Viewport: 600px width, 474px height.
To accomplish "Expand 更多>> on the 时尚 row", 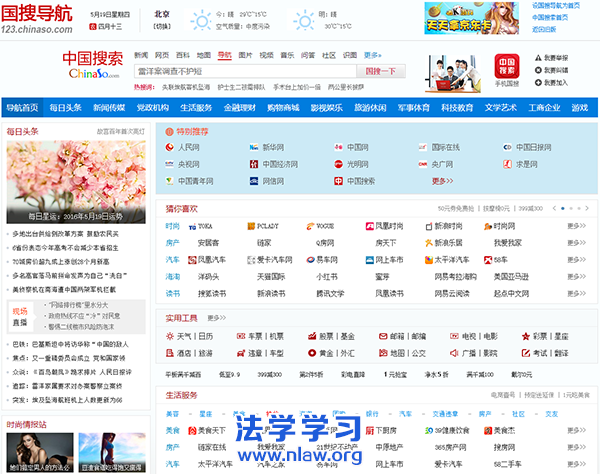I will (x=576, y=226).
